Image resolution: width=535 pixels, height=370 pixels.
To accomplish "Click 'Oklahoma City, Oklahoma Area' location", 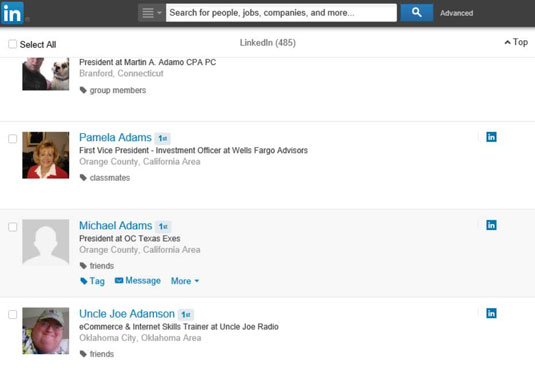I will (x=140, y=338).
